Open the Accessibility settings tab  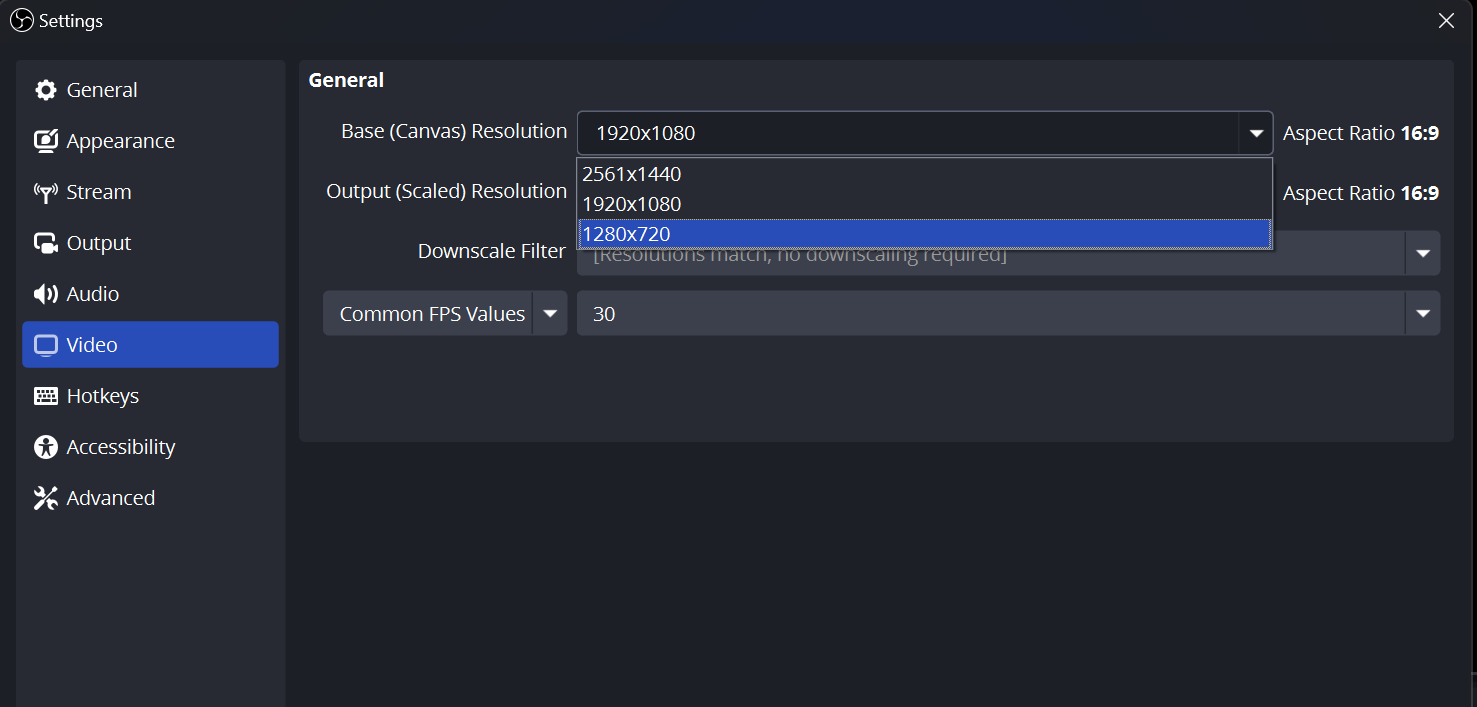[x=46, y=446]
